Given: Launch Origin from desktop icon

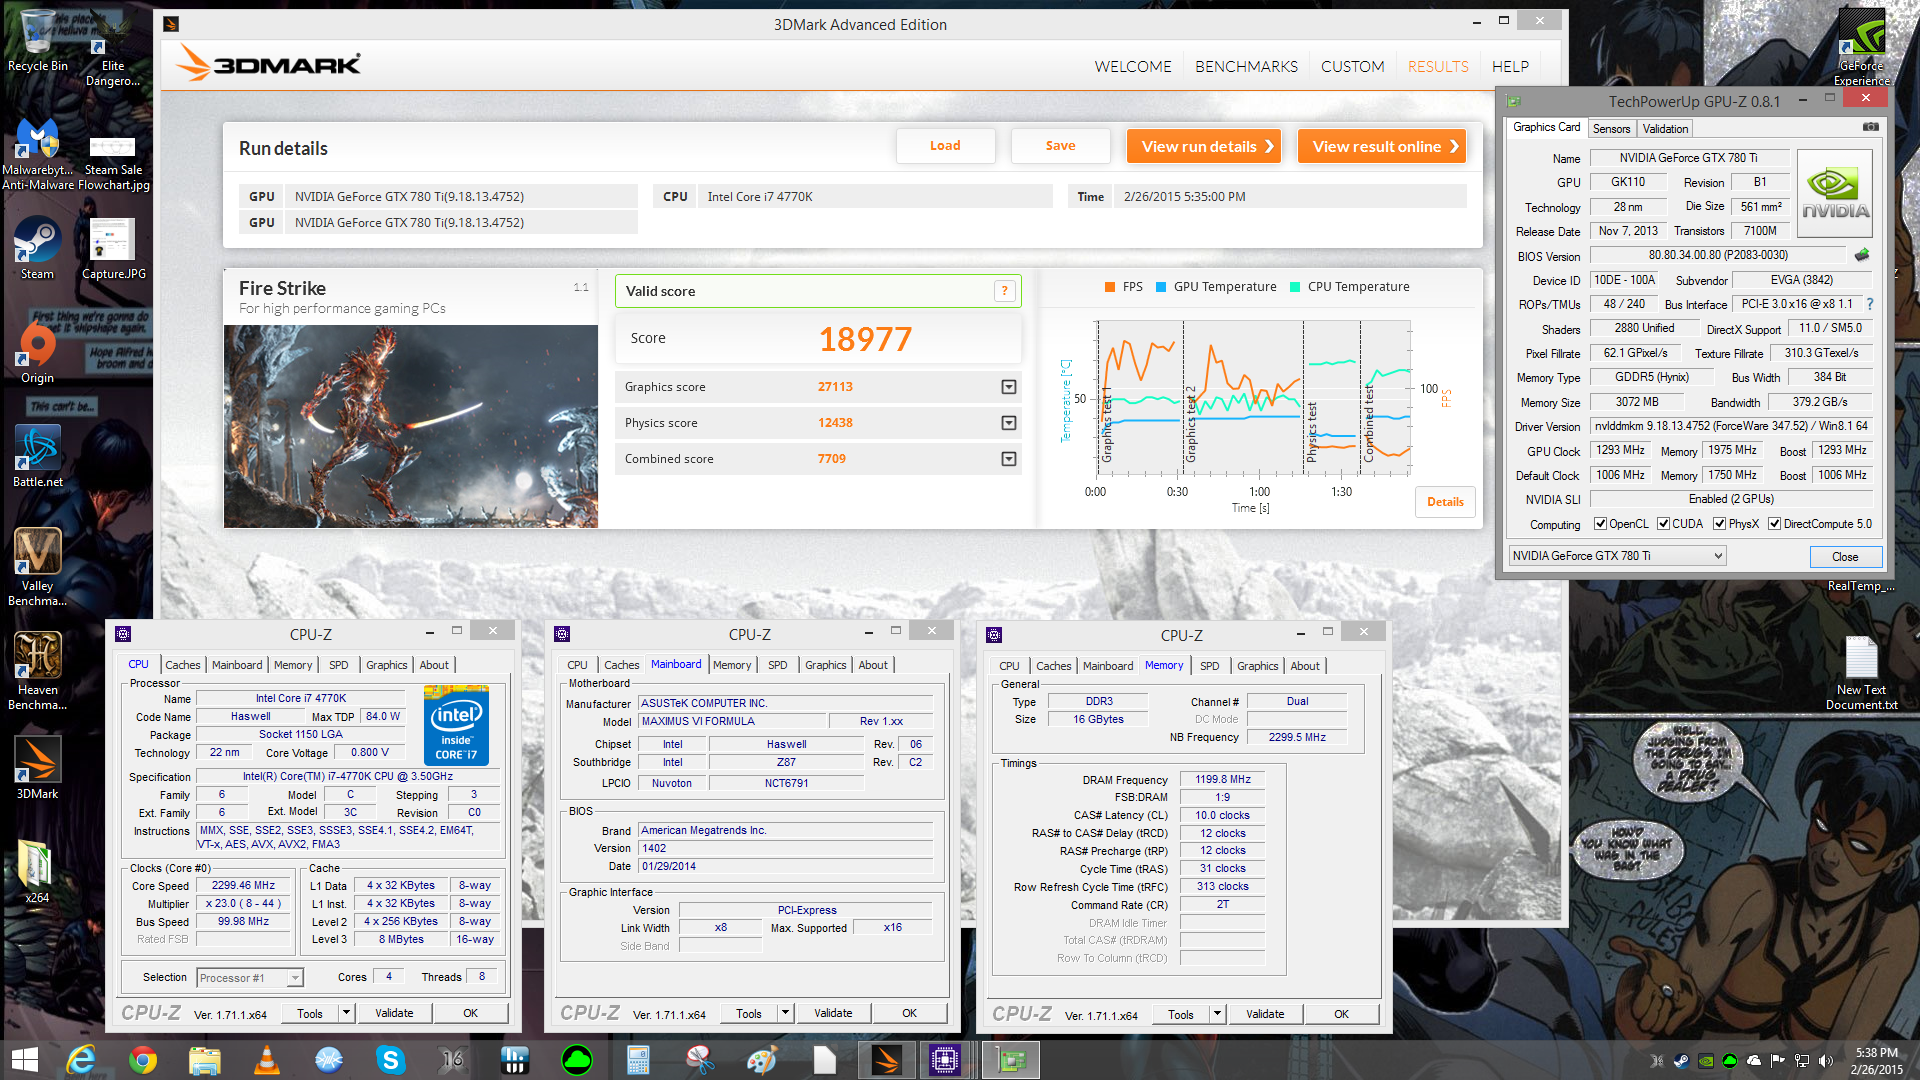Looking at the screenshot, I should click(x=38, y=352).
